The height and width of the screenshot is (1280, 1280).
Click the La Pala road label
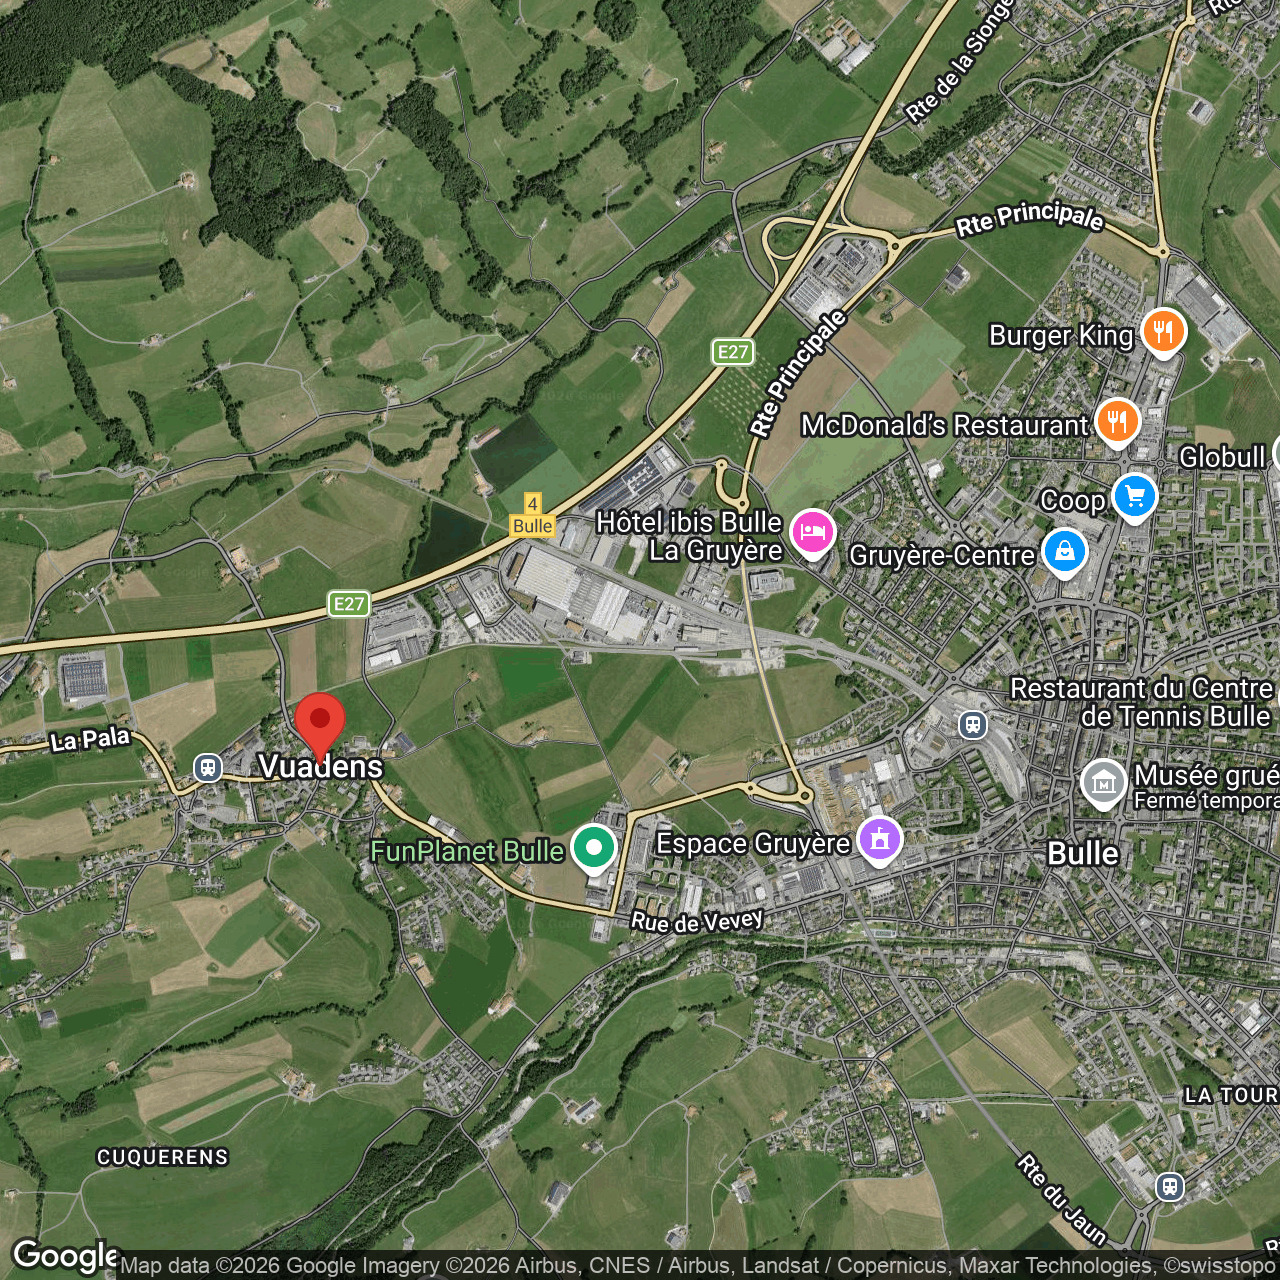tap(91, 740)
